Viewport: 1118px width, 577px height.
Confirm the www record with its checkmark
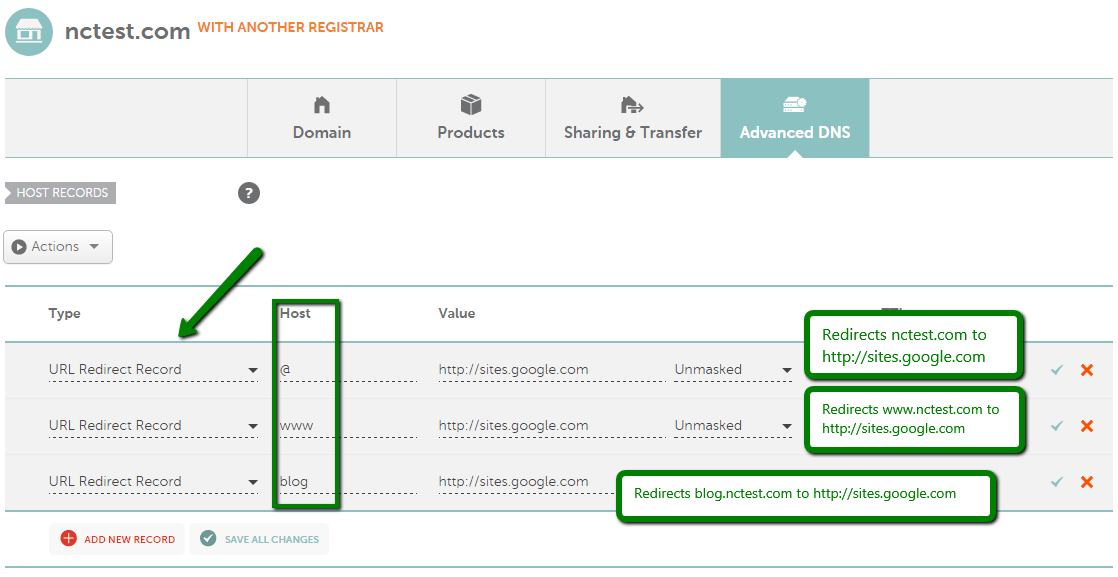point(1057,426)
